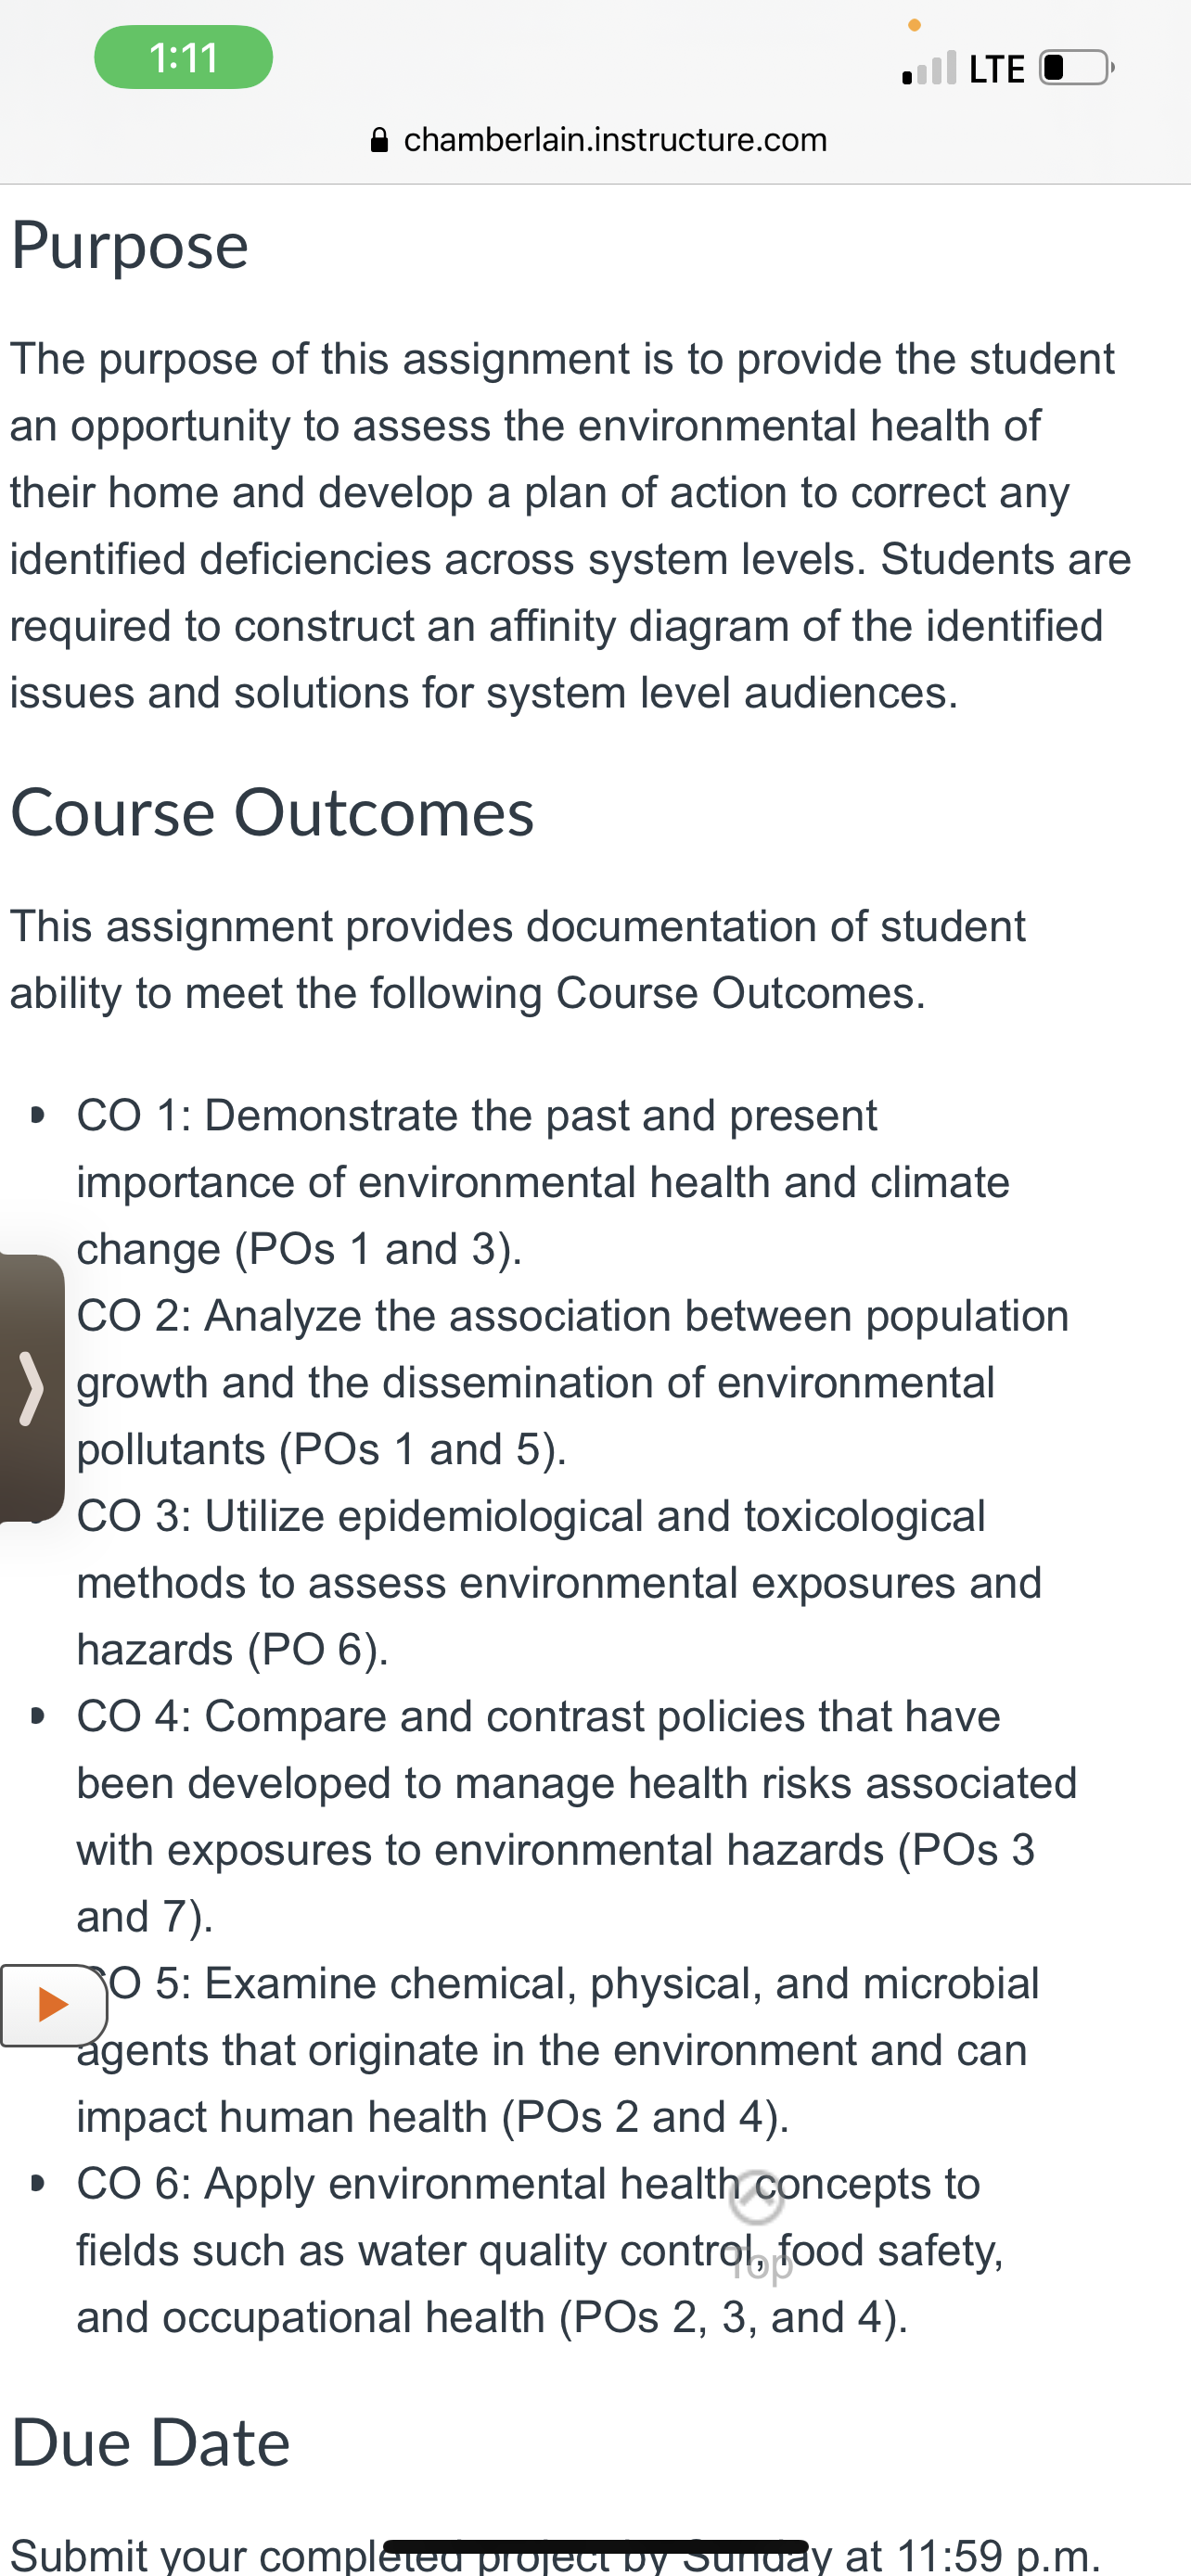Tap the lock icon beside the URL
1191x2576 pixels.
(x=379, y=140)
